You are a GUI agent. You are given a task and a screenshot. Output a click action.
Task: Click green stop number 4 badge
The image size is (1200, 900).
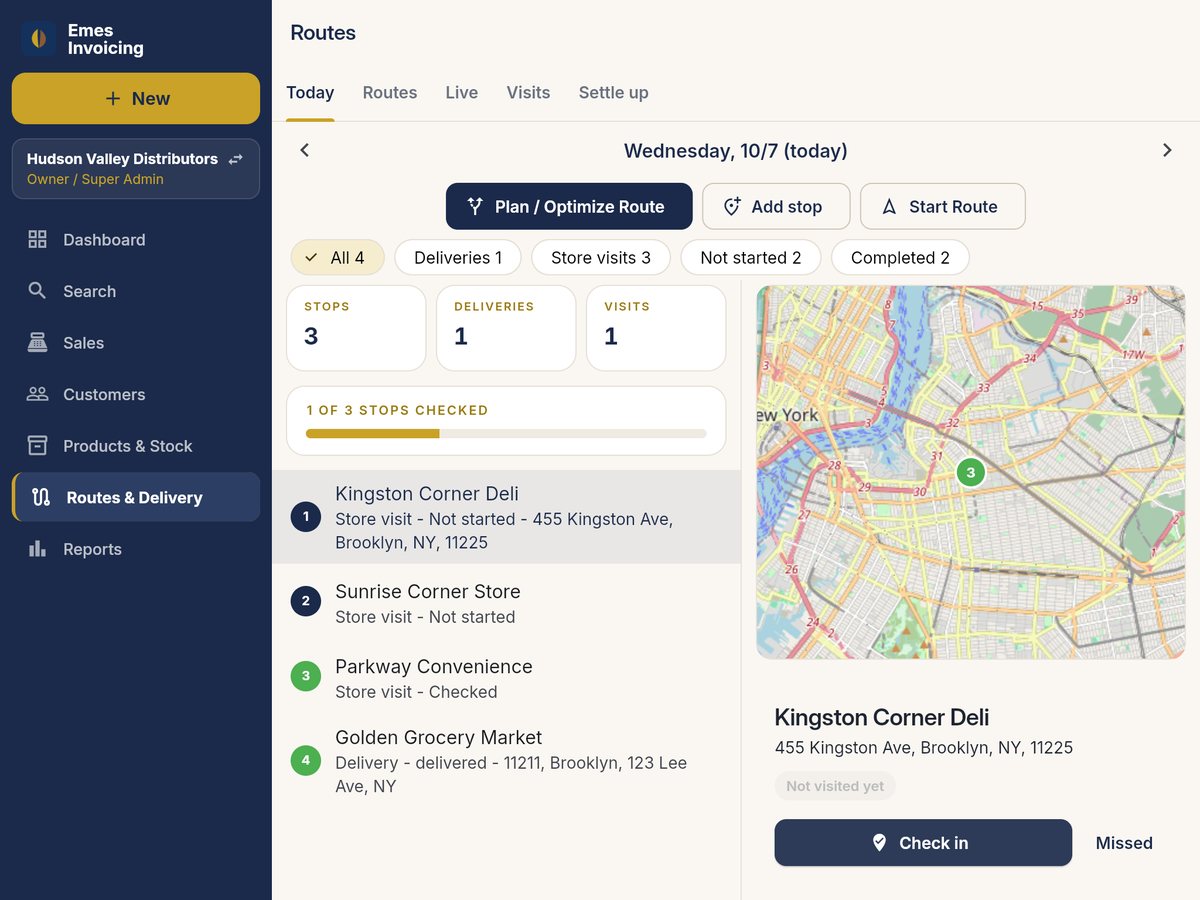(x=306, y=760)
